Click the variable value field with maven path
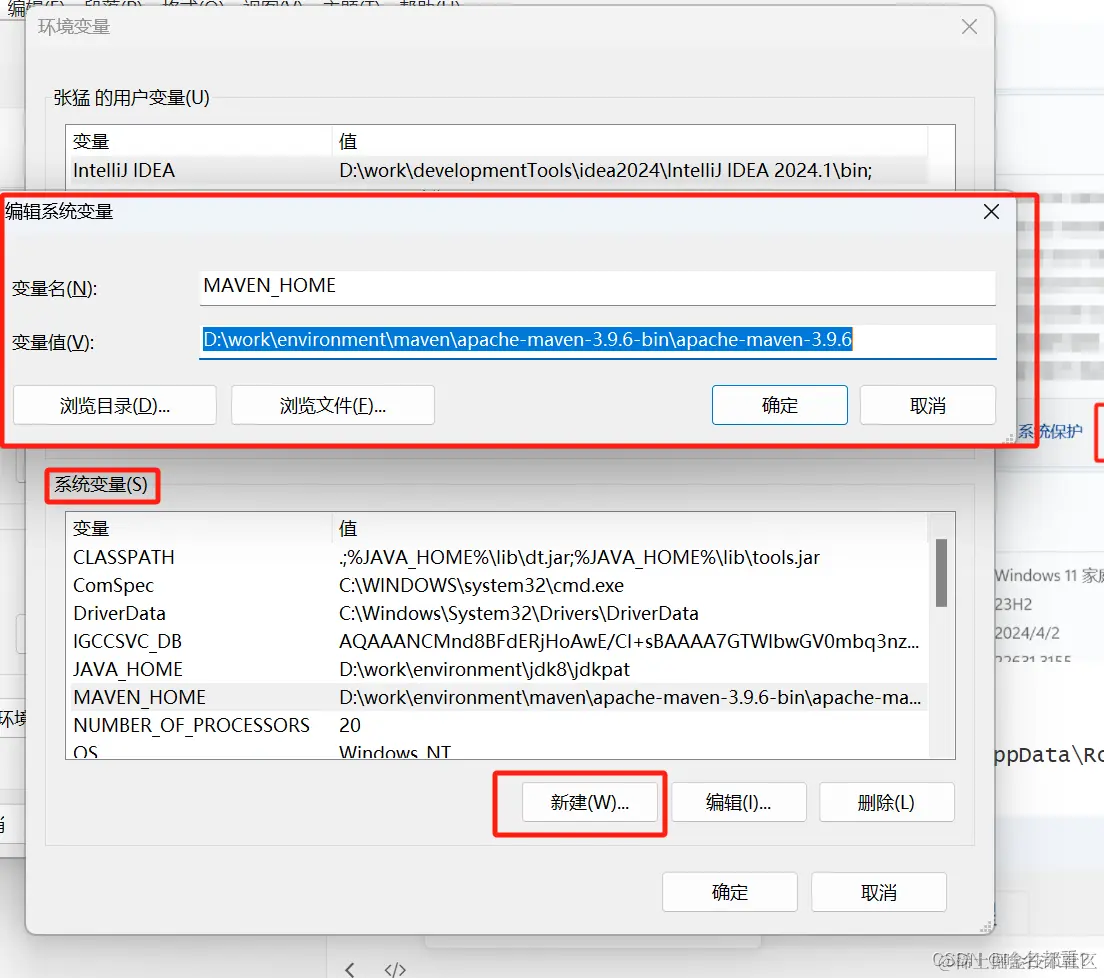The height and width of the screenshot is (978, 1104). 597,341
